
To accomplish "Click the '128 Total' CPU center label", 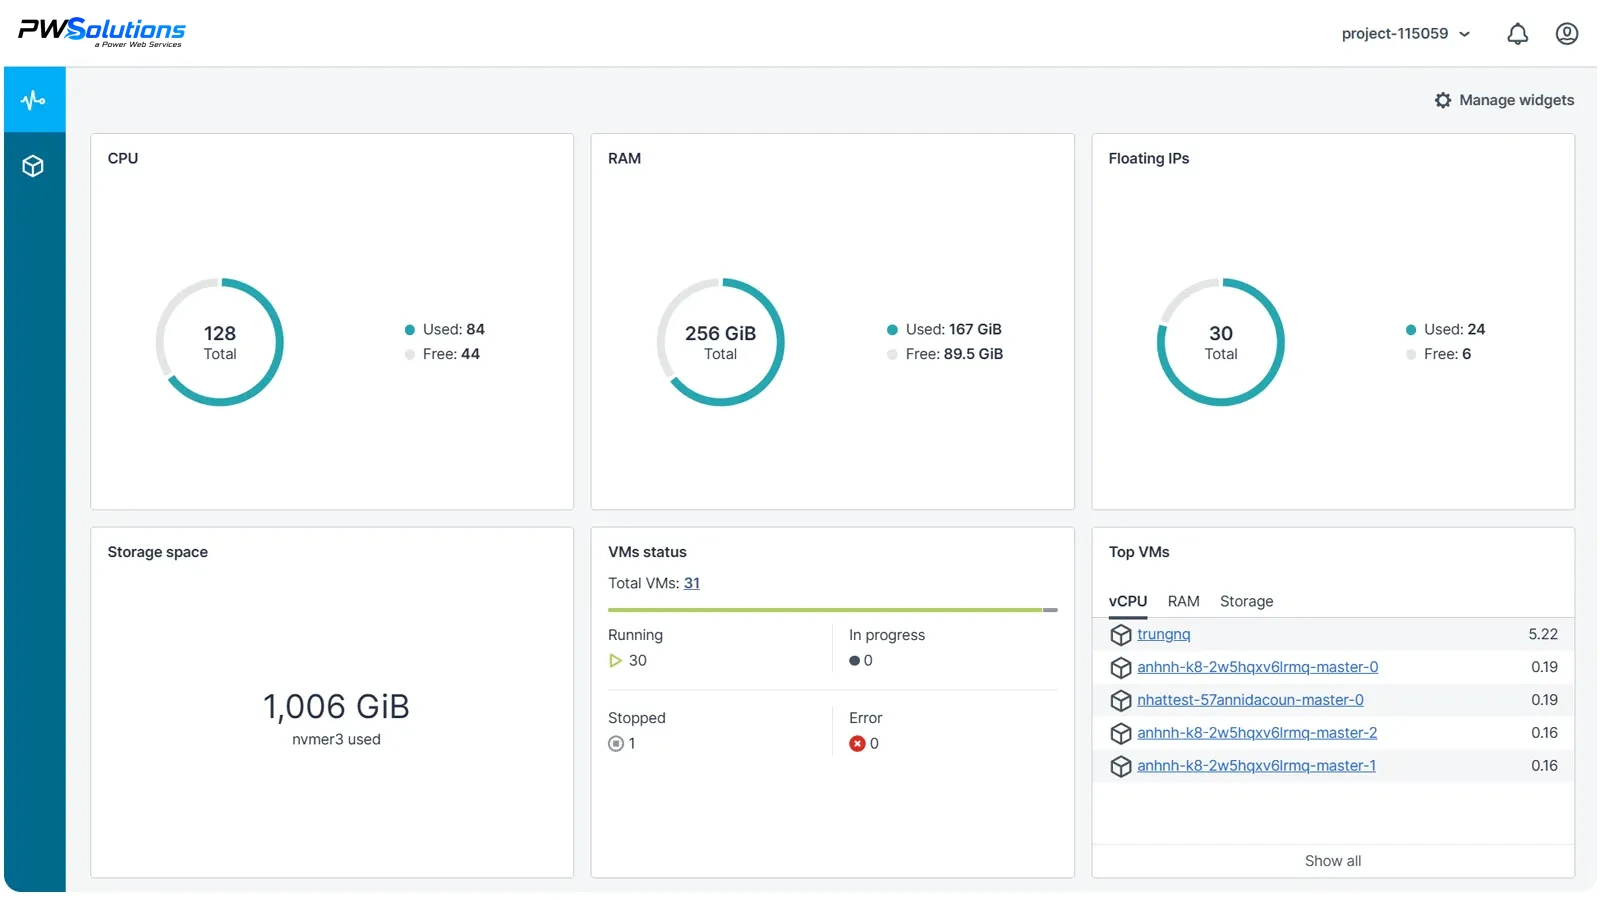I will (220, 343).
